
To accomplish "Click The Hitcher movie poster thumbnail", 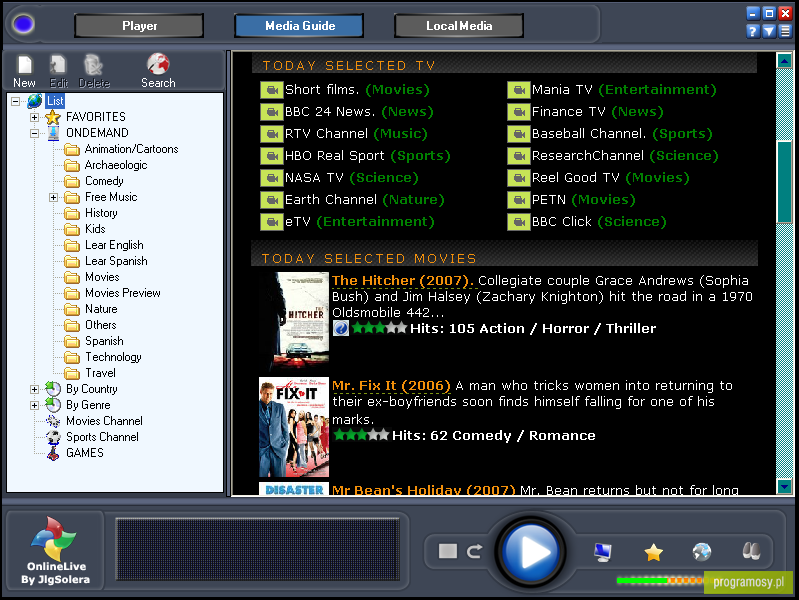I will pos(294,321).
